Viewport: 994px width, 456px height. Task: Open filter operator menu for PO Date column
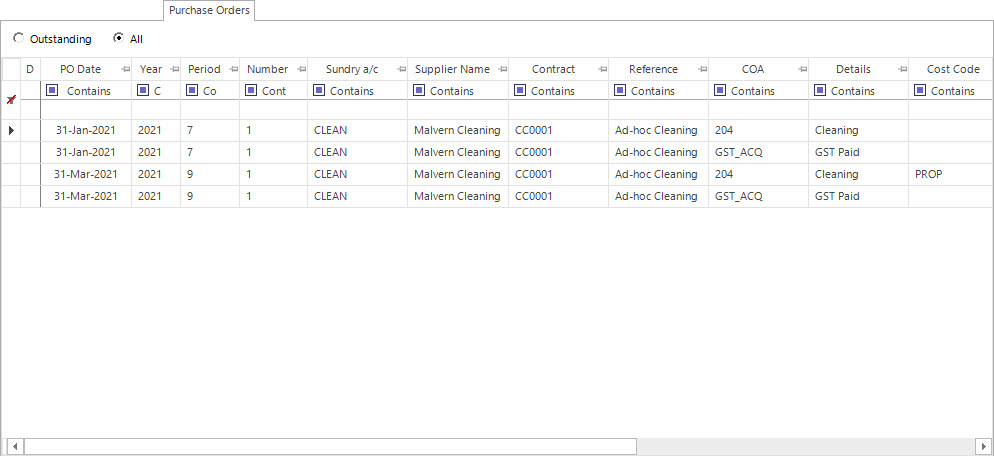tap(53, 90)
